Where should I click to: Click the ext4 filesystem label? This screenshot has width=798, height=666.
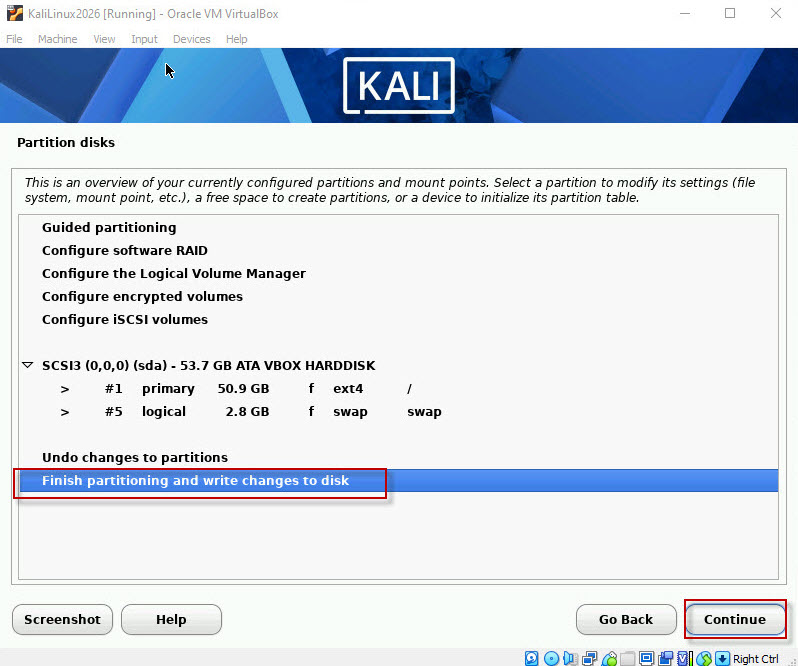(x=348, y=389)
